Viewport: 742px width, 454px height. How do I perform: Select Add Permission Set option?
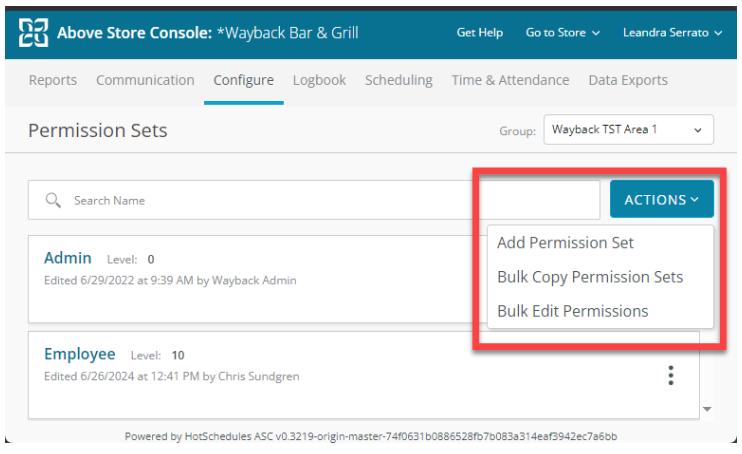[565, 243]
